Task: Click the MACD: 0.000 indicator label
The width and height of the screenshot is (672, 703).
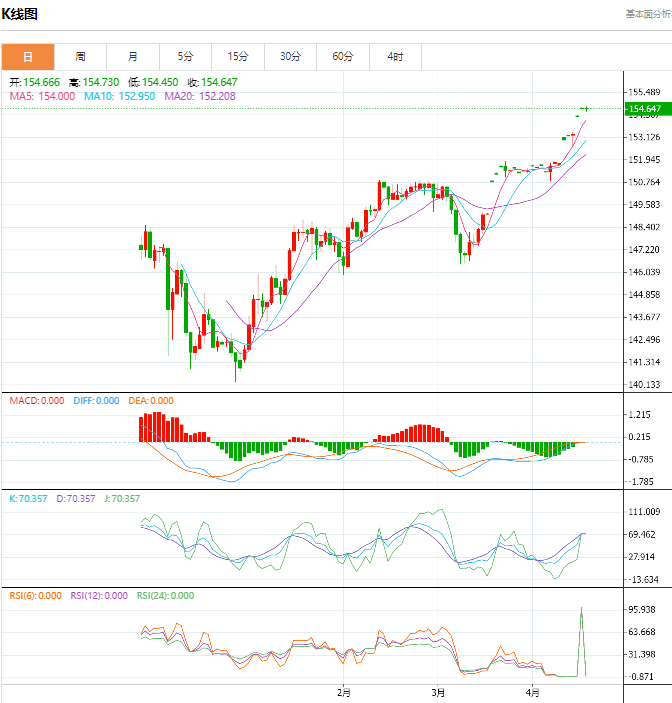Action: coord(37,401)
